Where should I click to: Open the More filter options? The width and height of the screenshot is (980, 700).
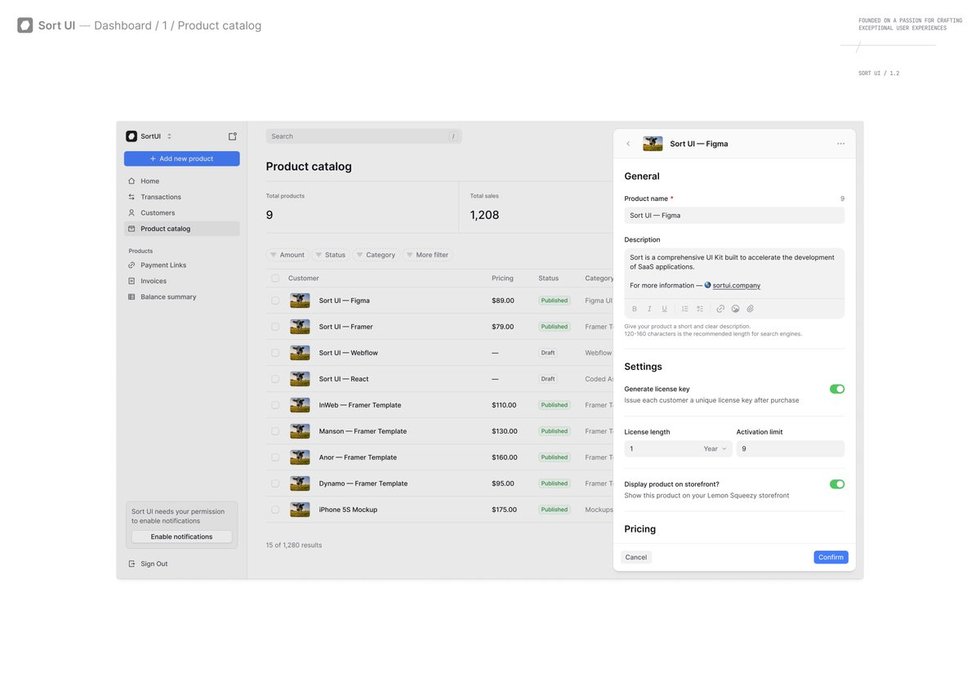click(x=428, y=255)
